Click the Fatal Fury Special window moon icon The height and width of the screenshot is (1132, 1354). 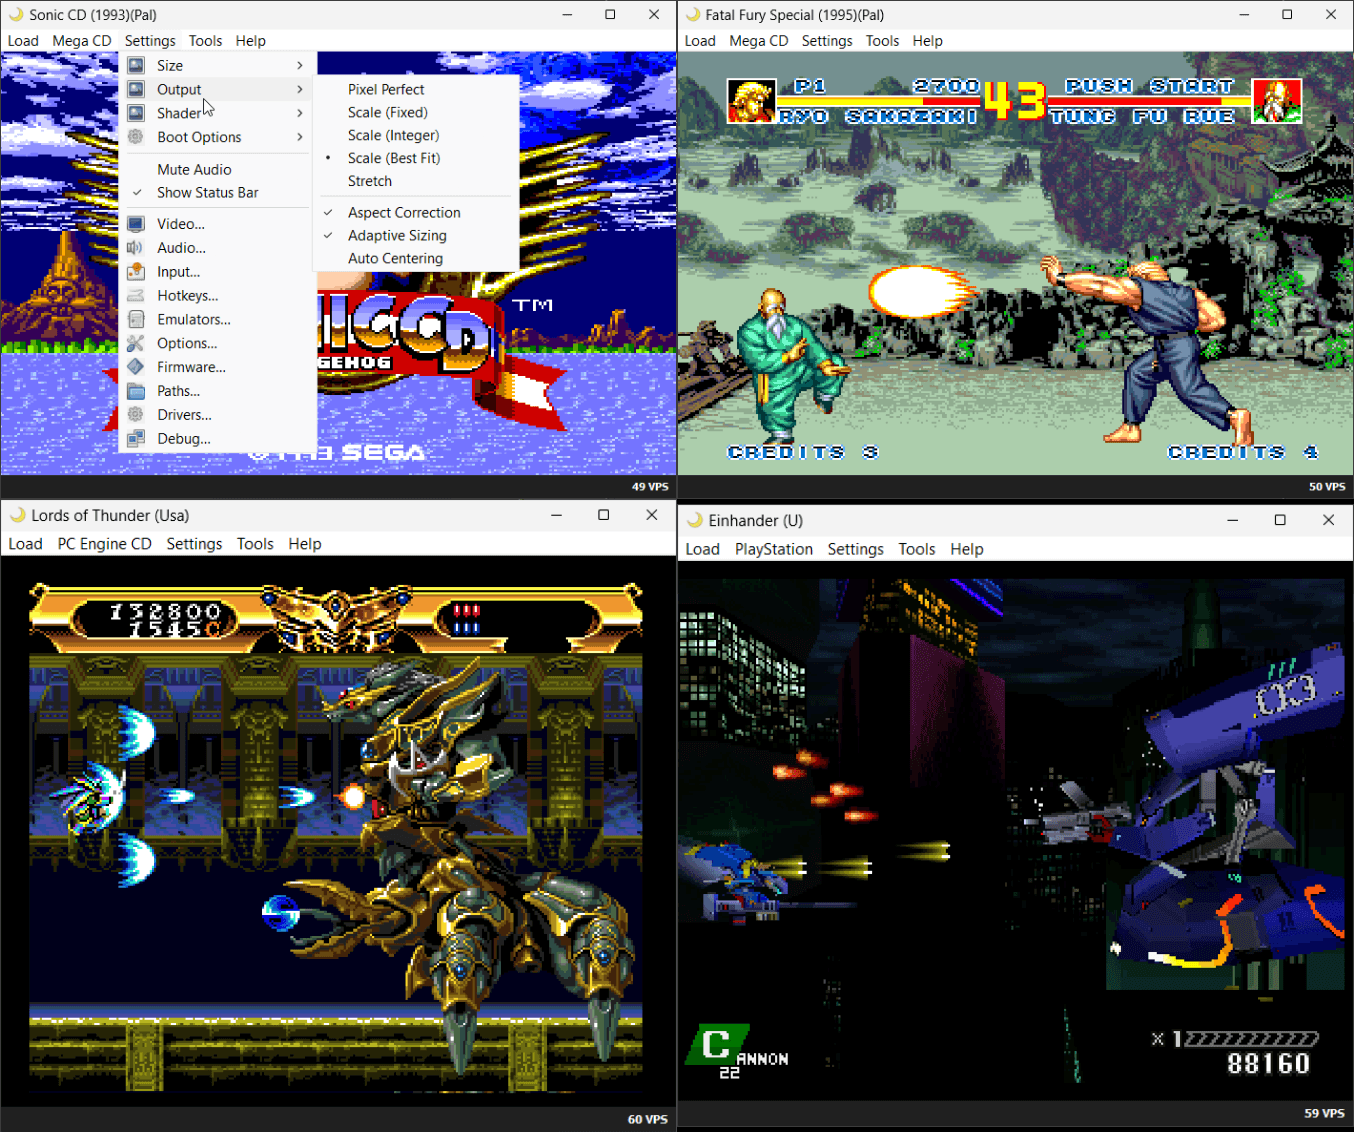(x=693, y=15)
